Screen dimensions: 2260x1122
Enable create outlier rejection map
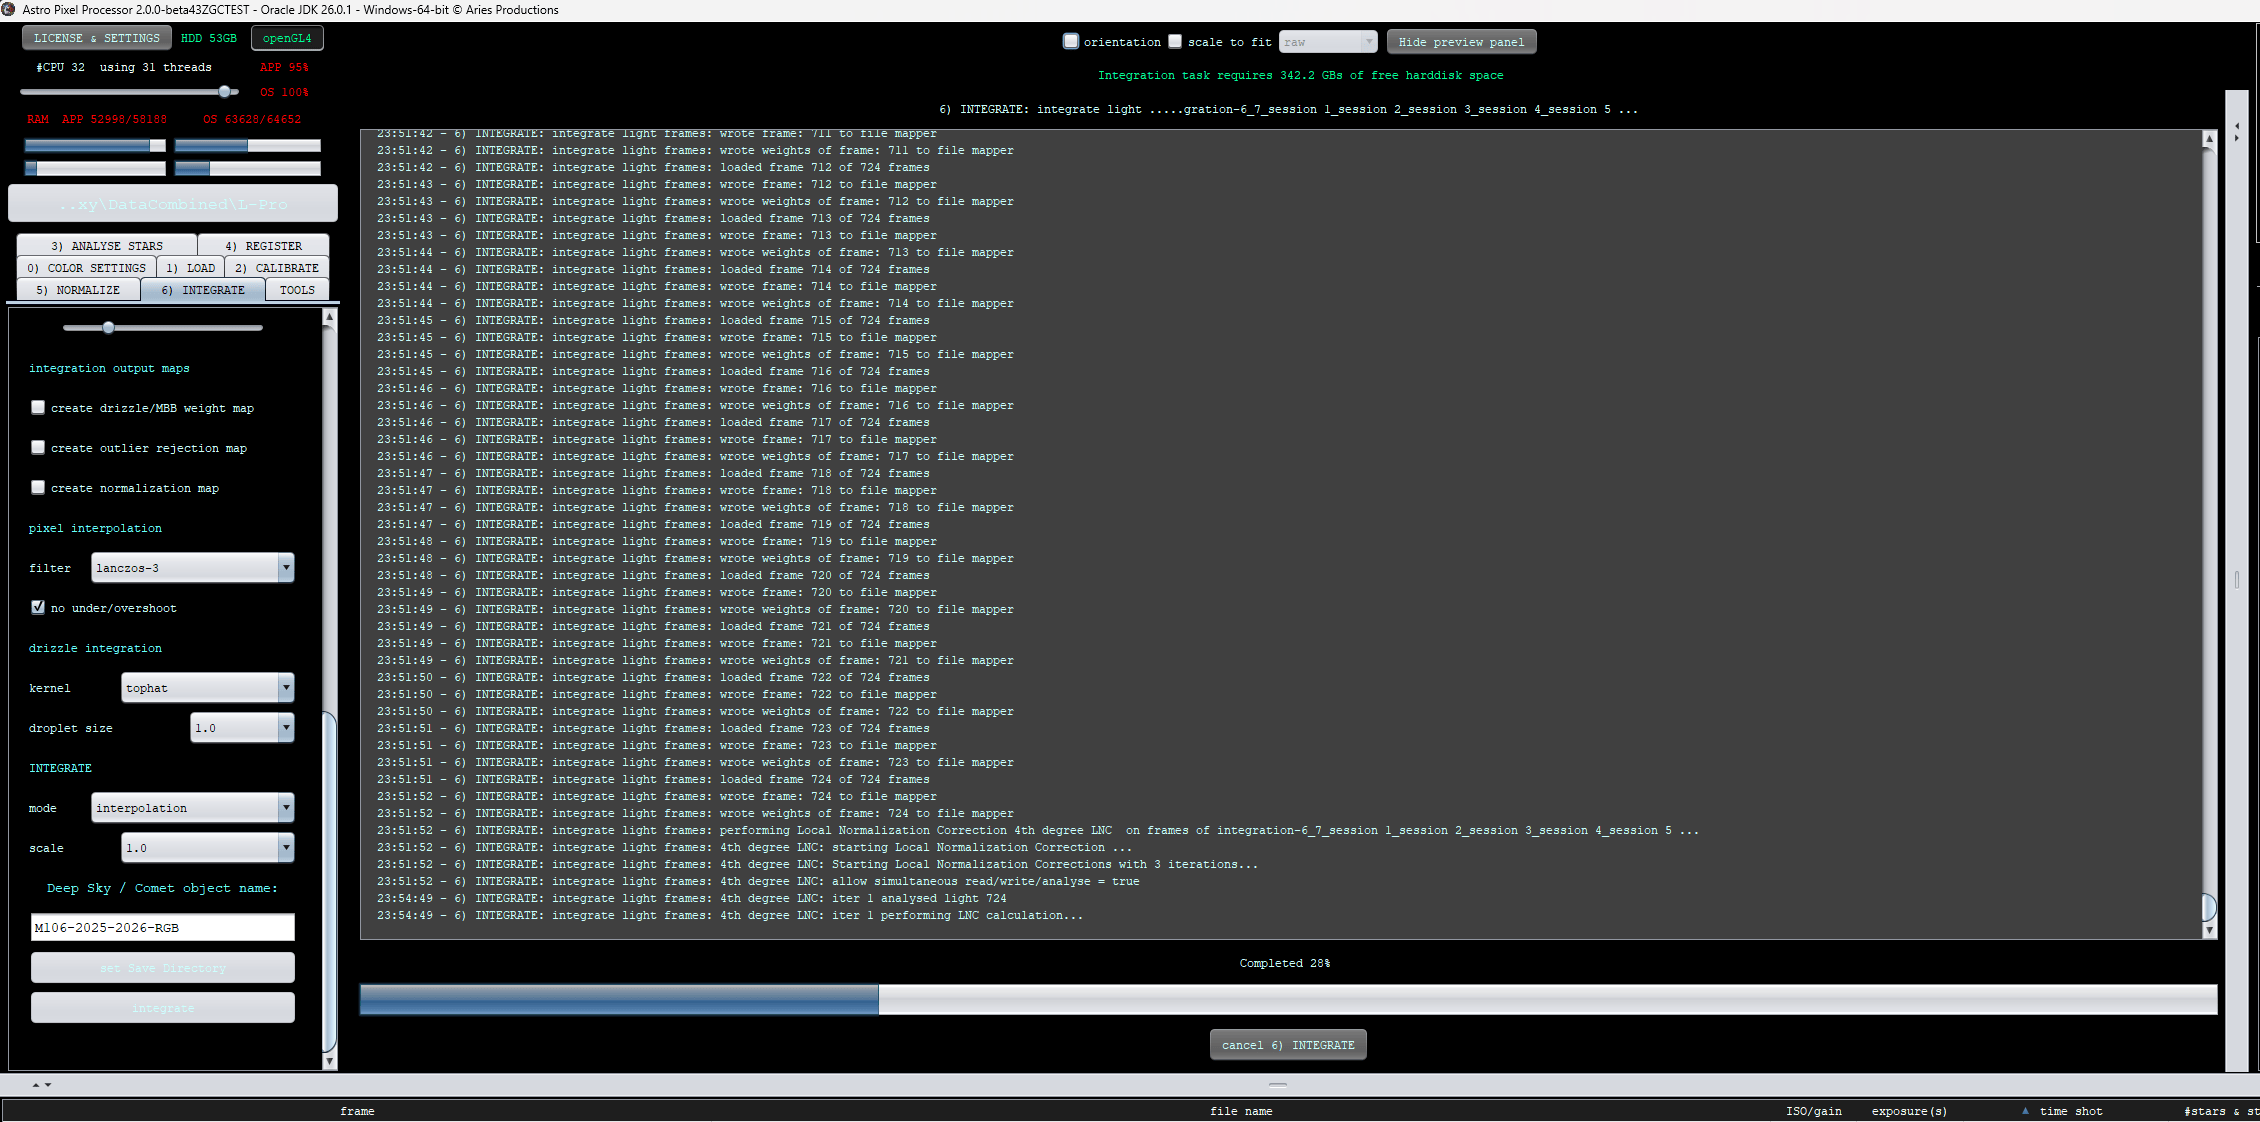click(x=38, y=447)
